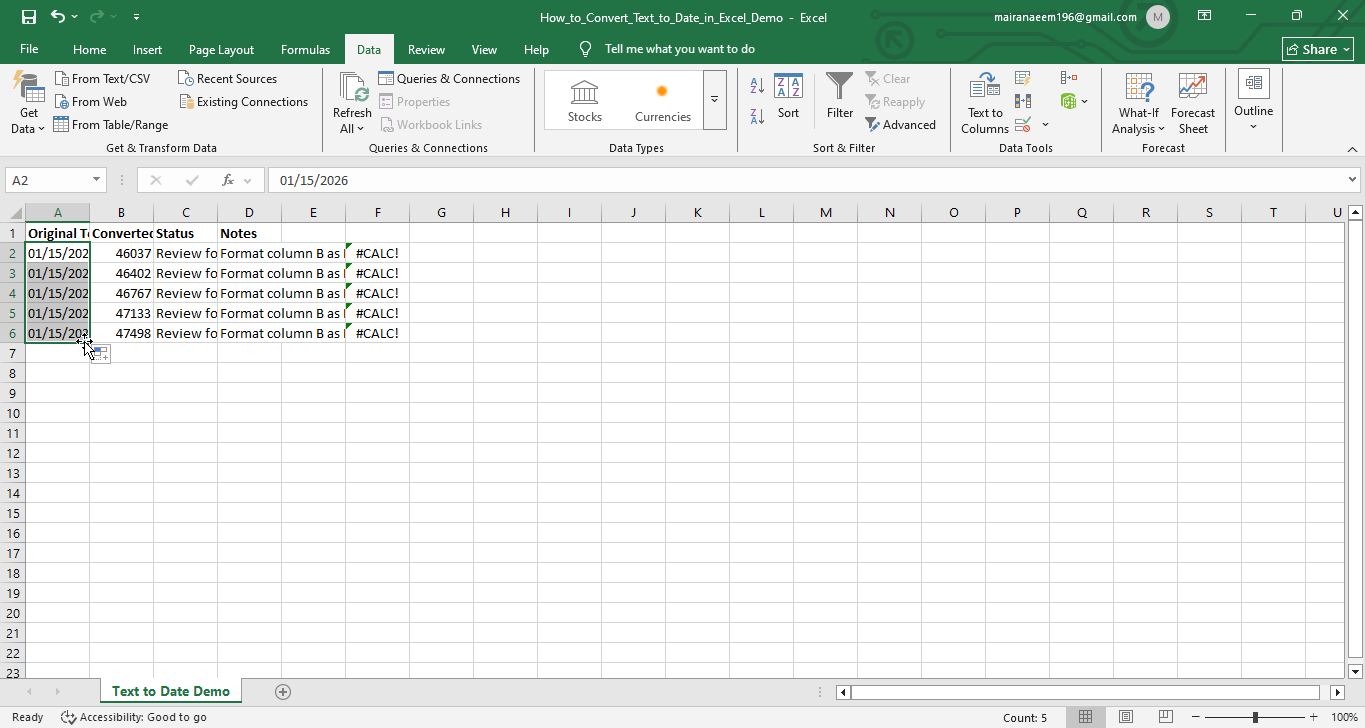Open the Auto Fill Options button

[100, 354]
